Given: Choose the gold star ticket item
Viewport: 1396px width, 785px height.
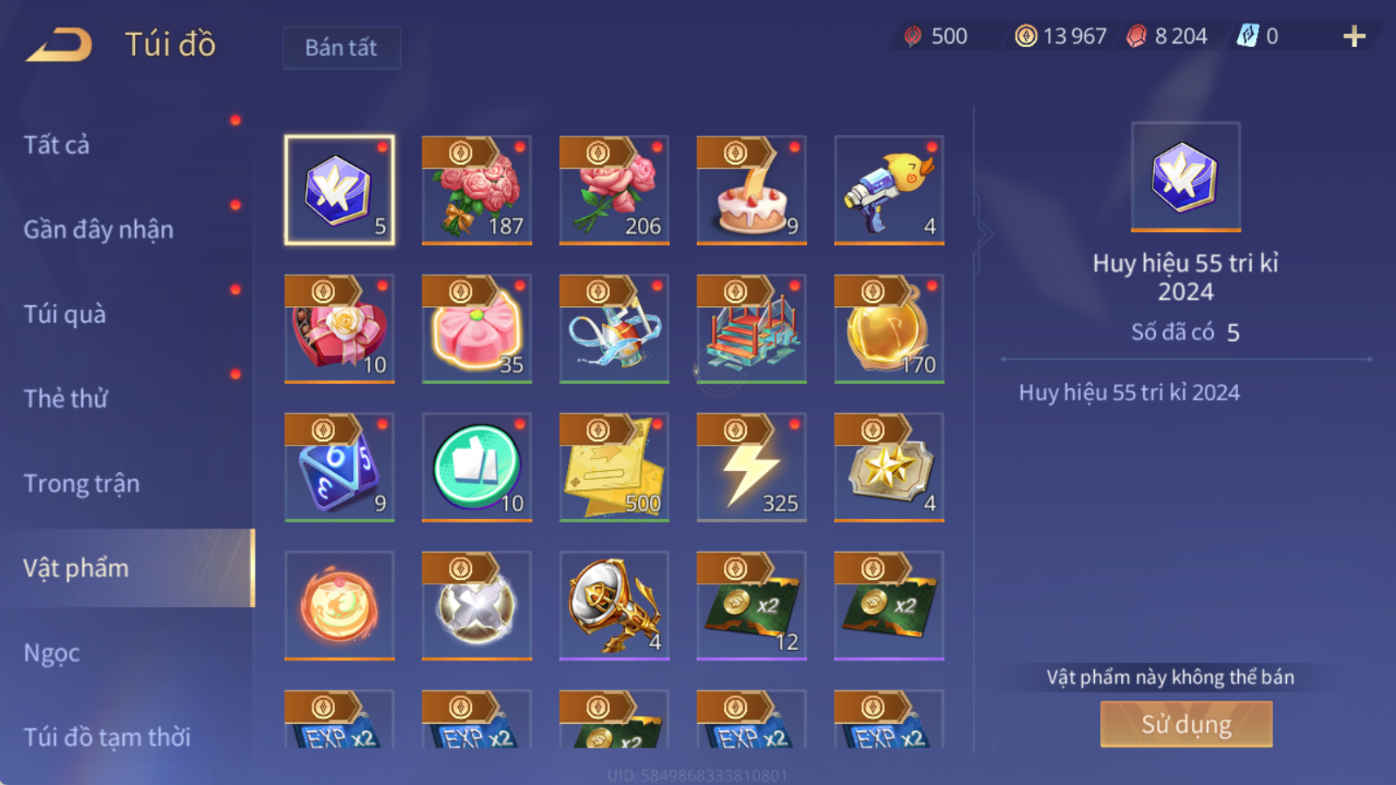Looking at the screenshot, I should pos(889,467).
